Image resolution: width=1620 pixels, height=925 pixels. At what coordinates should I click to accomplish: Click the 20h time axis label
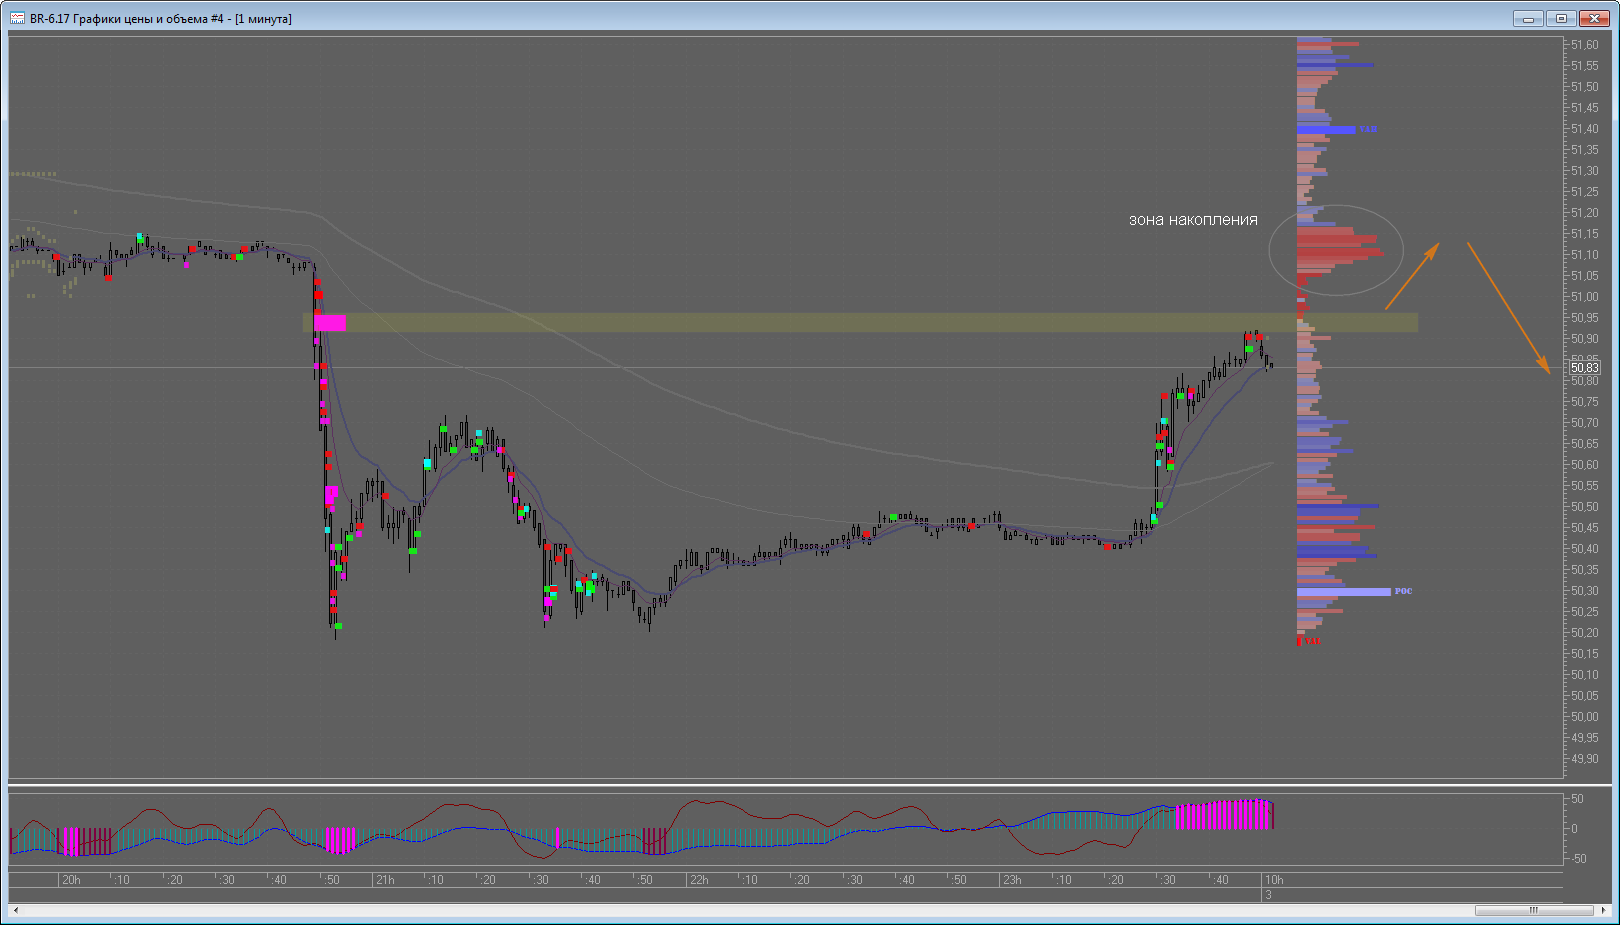point(71,880)
